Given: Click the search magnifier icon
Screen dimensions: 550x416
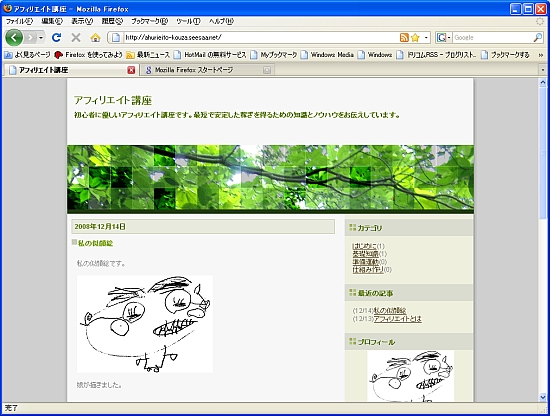Looking at the screenshot, I should click(x=538, y=38).
